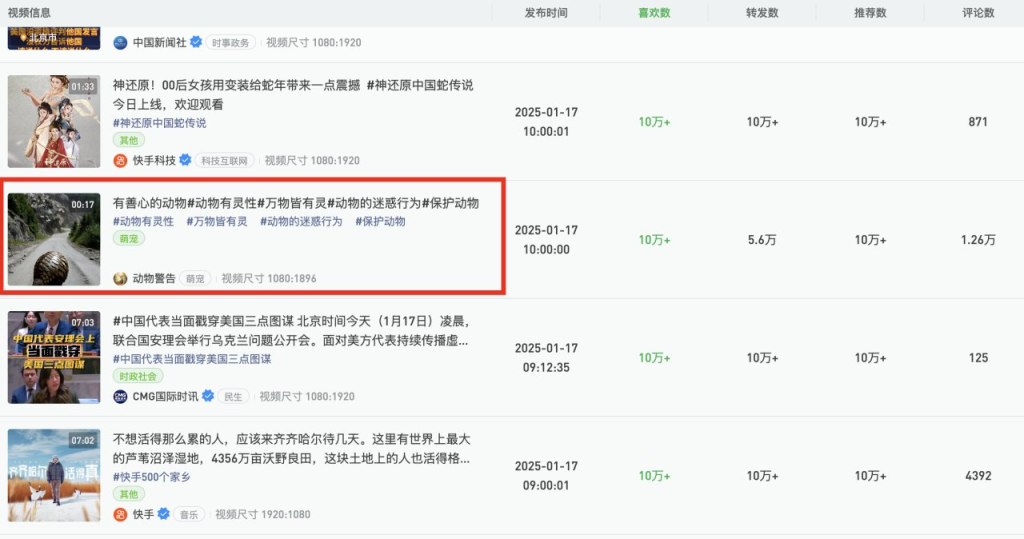Click the blue hashtag link #中国代表当面戳穿美国三点图谋
Viewport: 1024px width, 539px height.
click(191, 359)
